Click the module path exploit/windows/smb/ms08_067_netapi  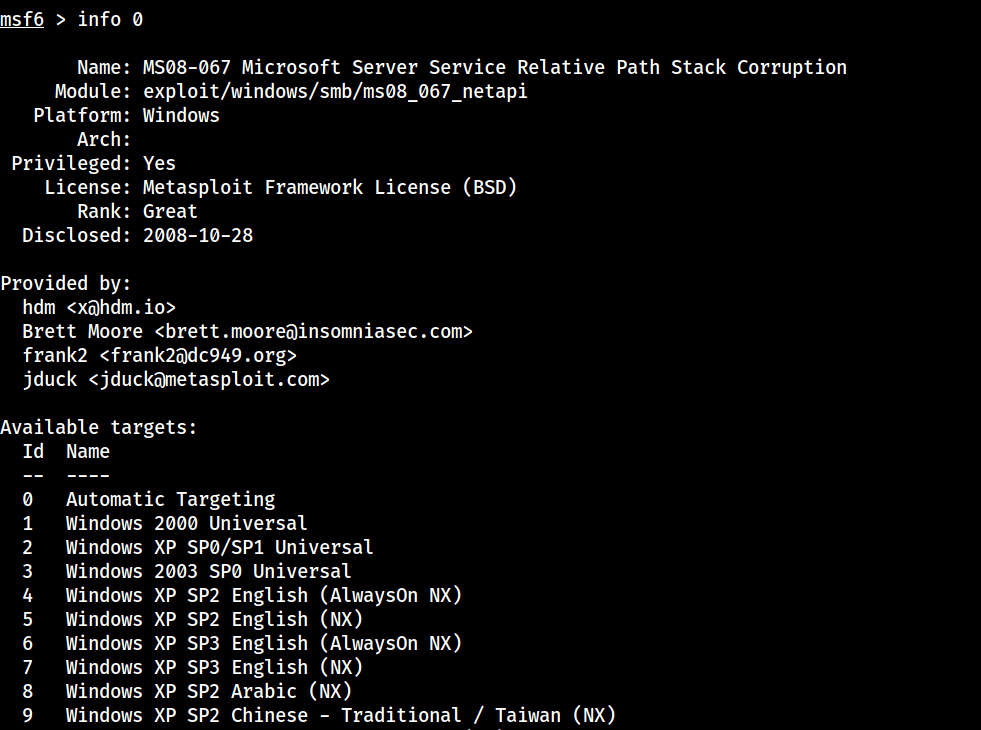335,91
